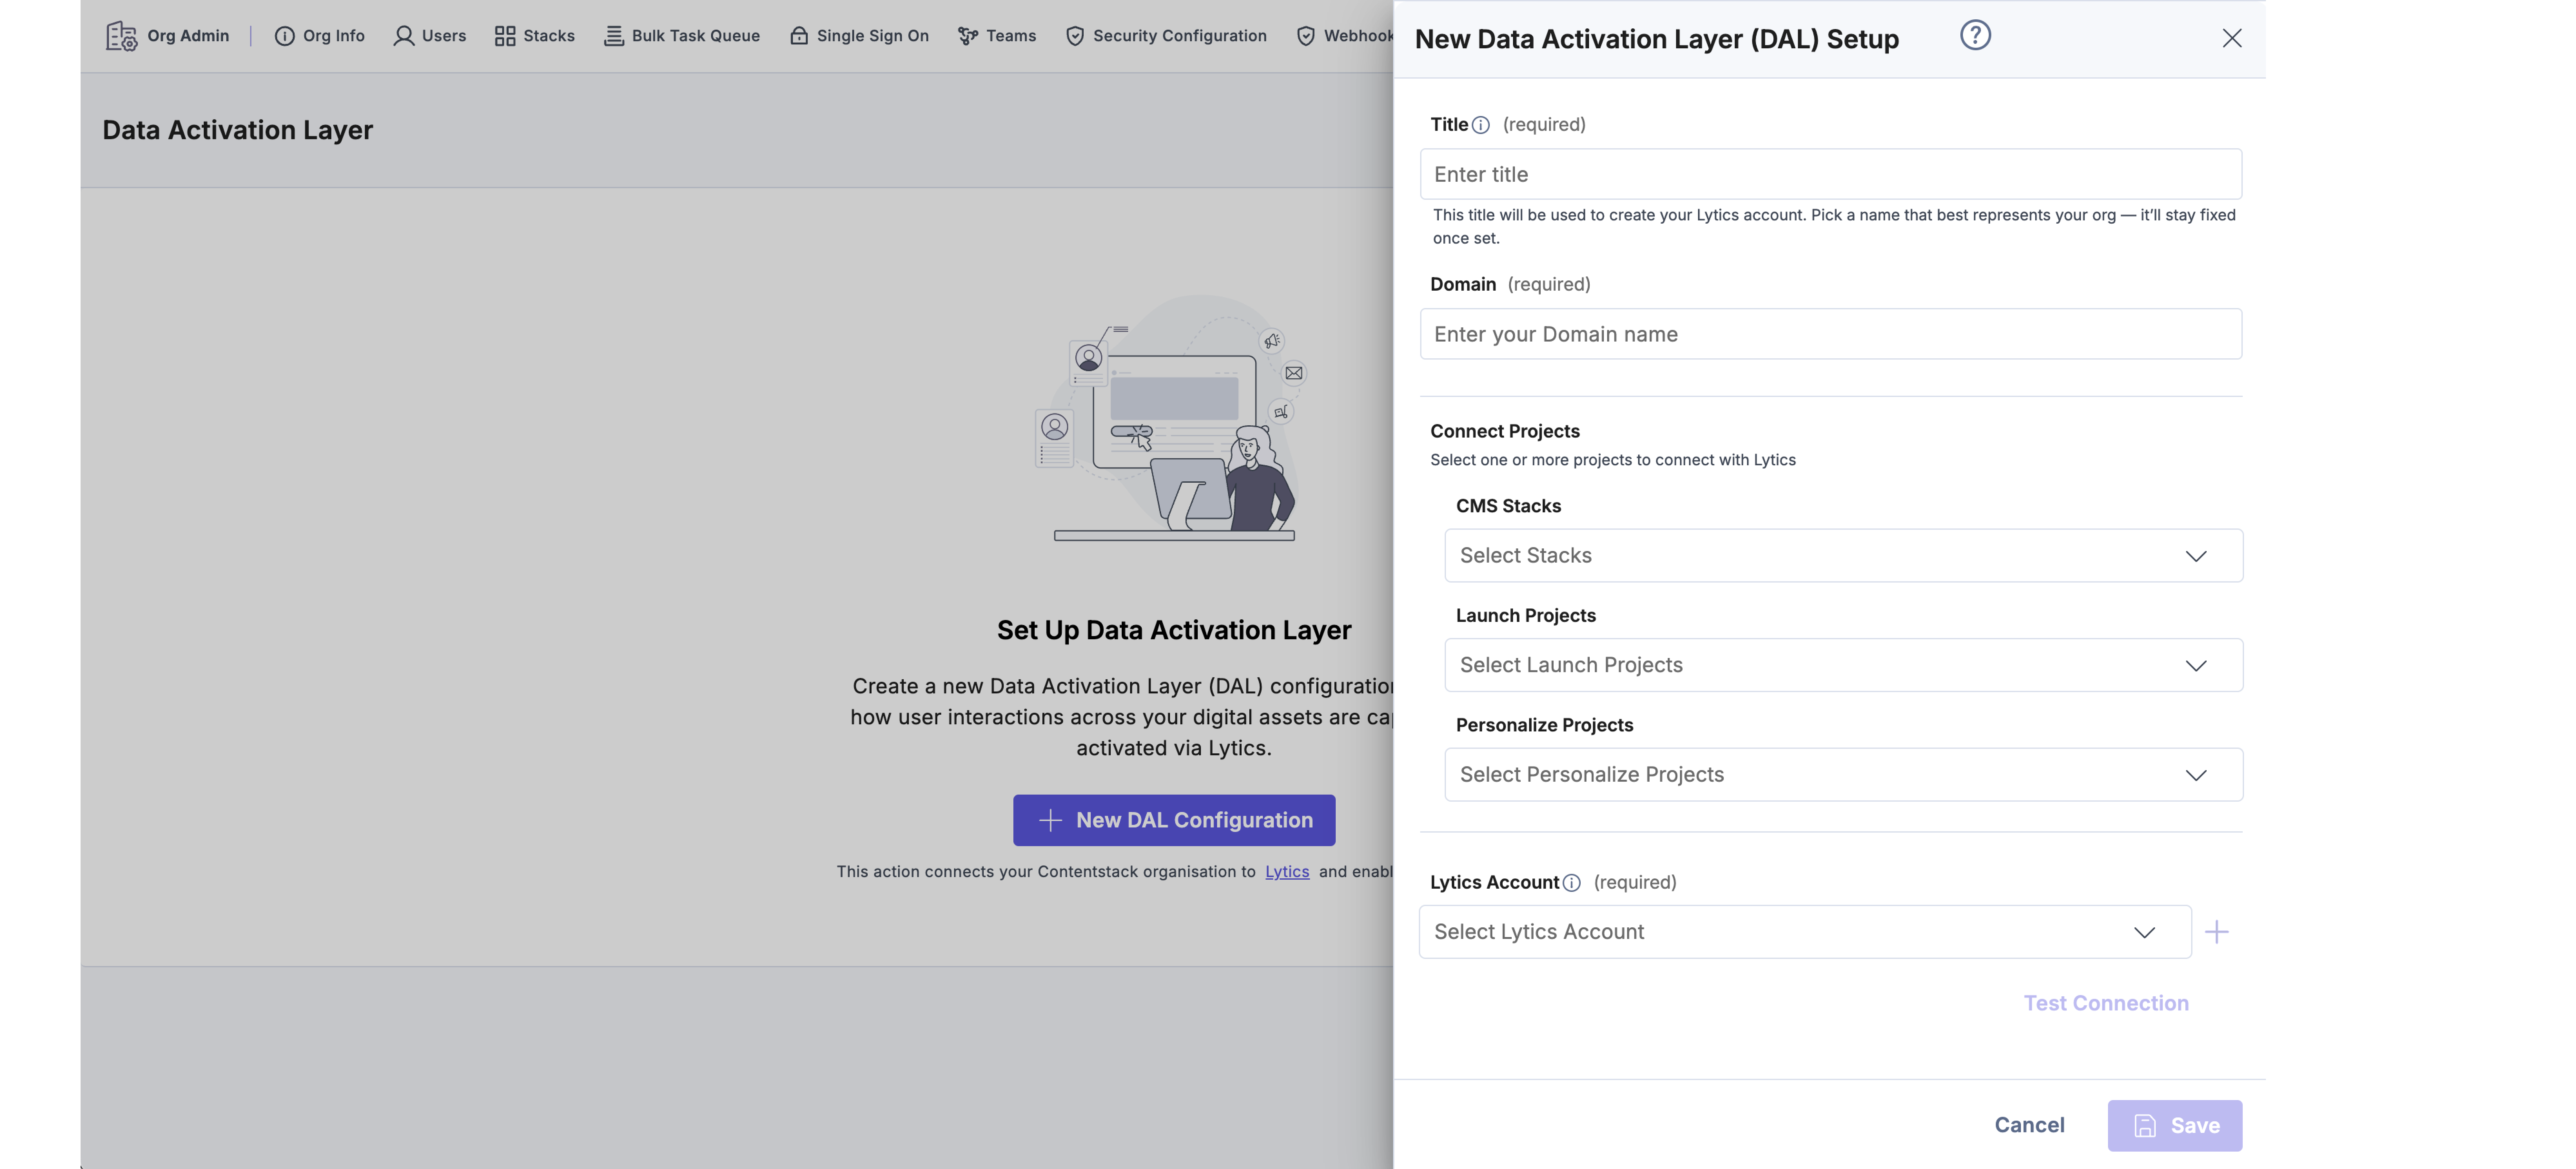Viewport: 2576px width, 1169px height.
Task: Open the Bulk Task Queue tab
Action: click(x=682, y=36)
